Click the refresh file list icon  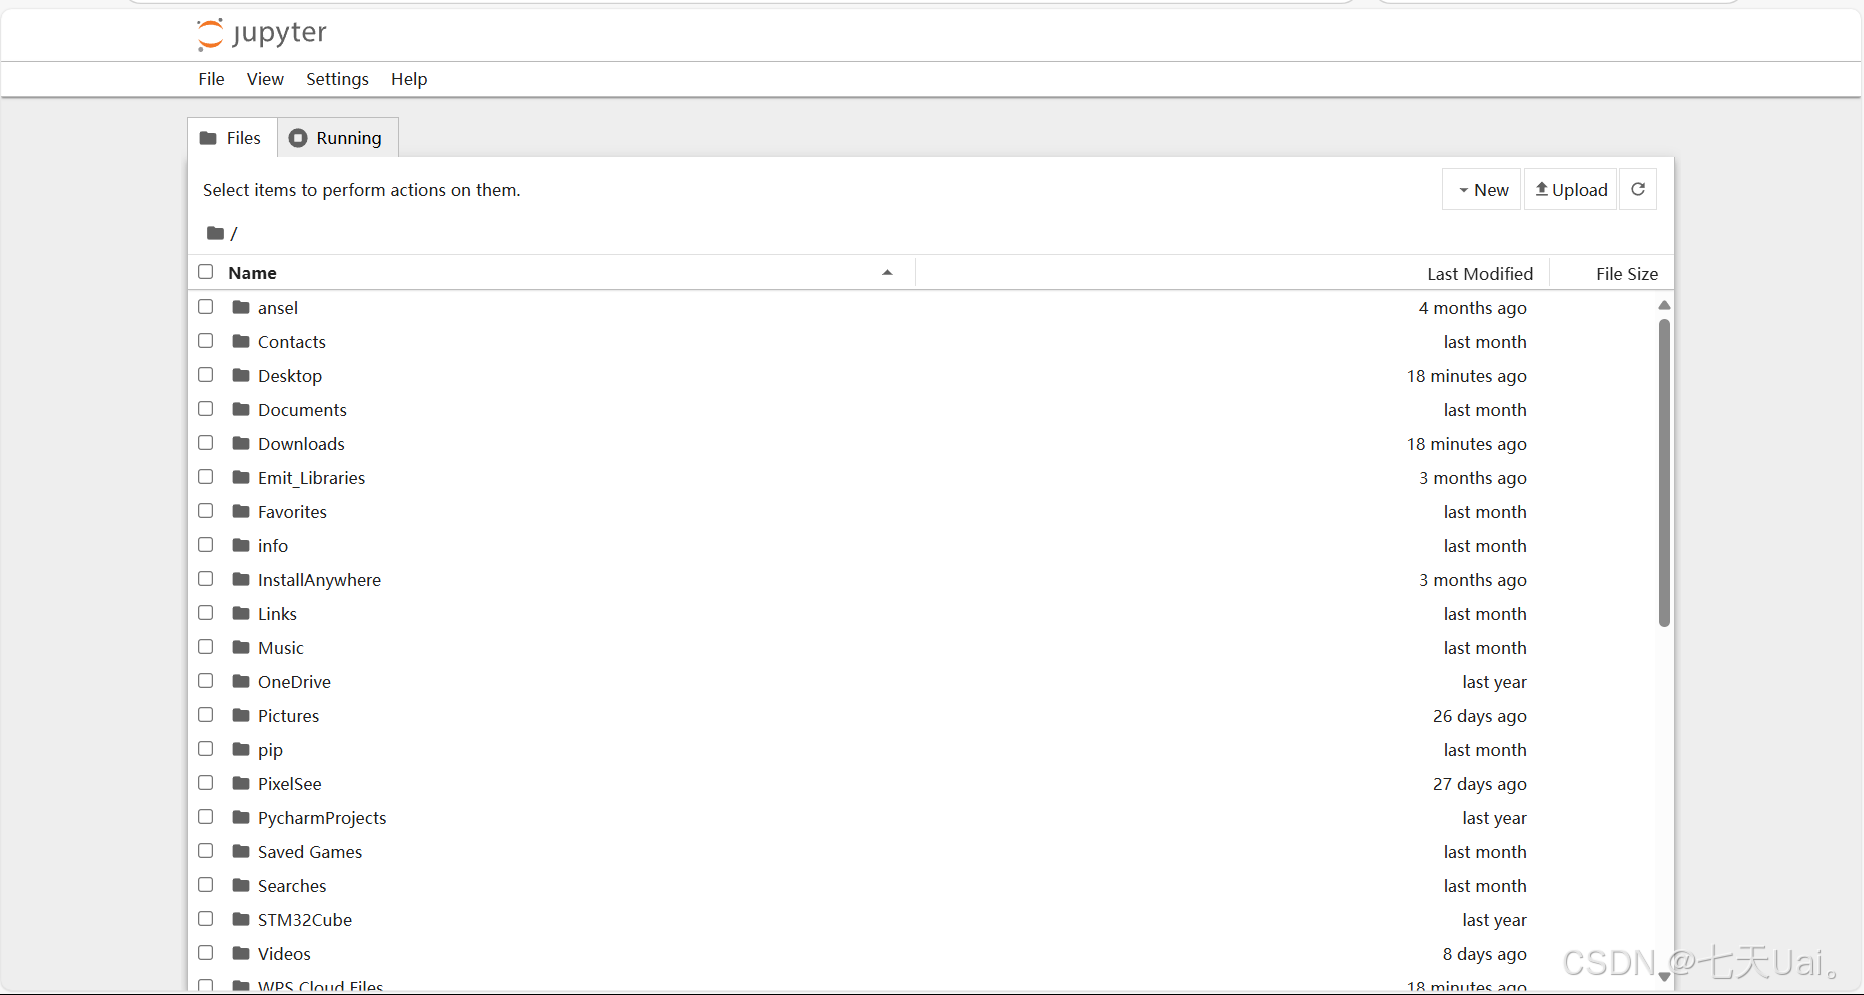pos(1638,189)
